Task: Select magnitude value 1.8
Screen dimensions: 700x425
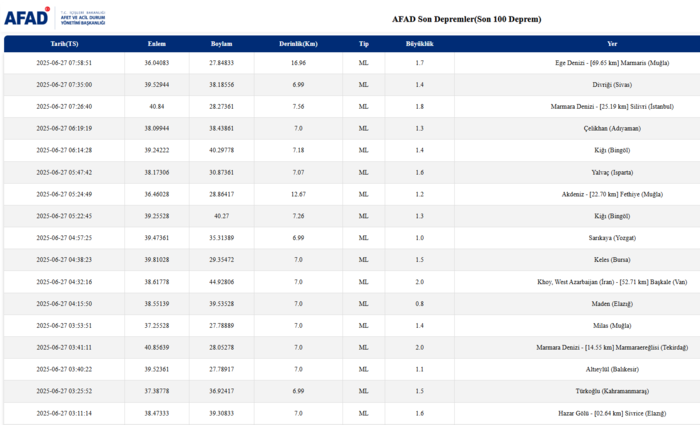Action: [x=420, y=107]
